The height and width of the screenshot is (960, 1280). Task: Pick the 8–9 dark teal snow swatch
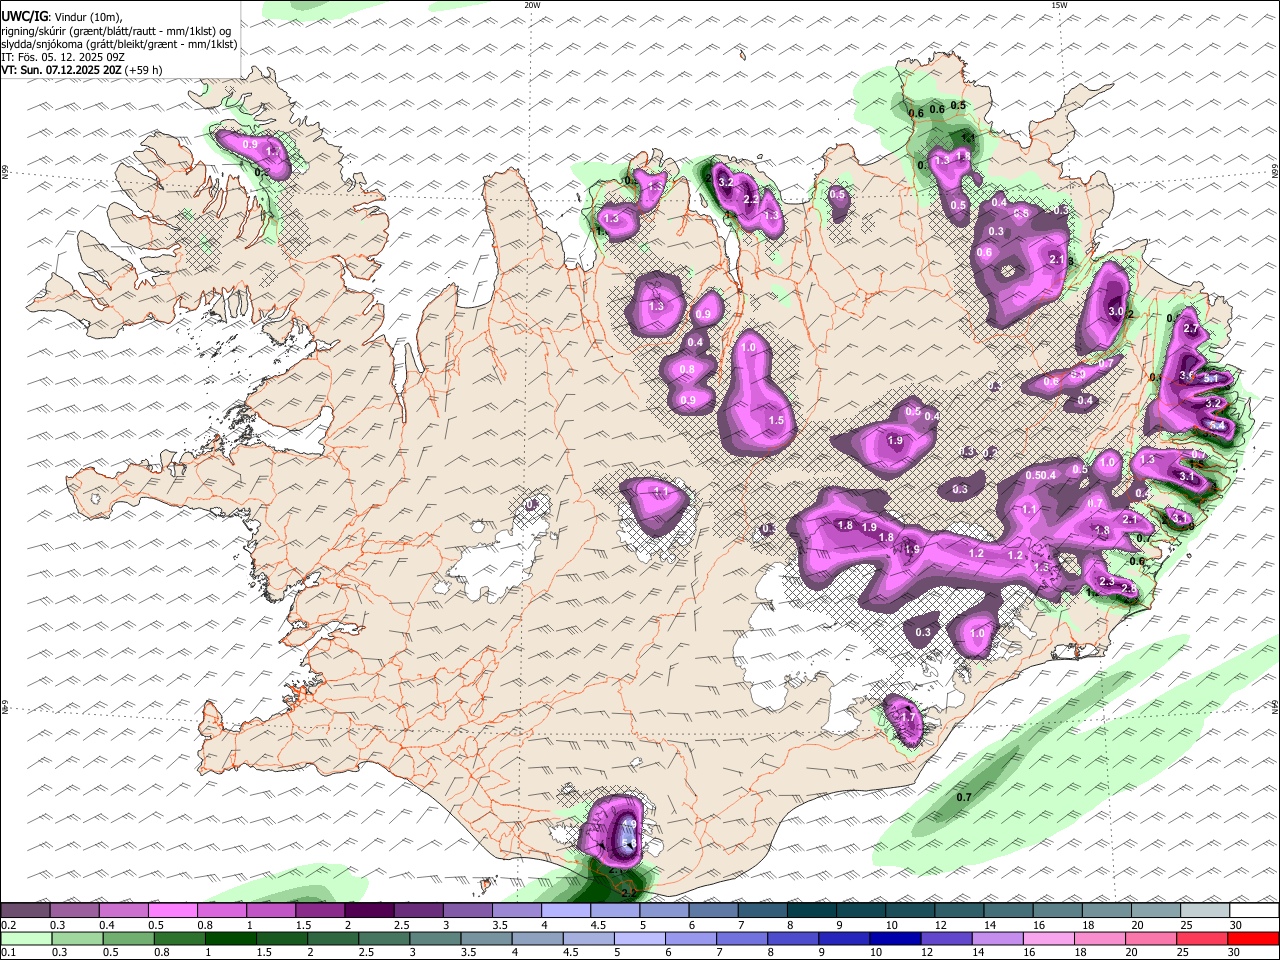811,910
